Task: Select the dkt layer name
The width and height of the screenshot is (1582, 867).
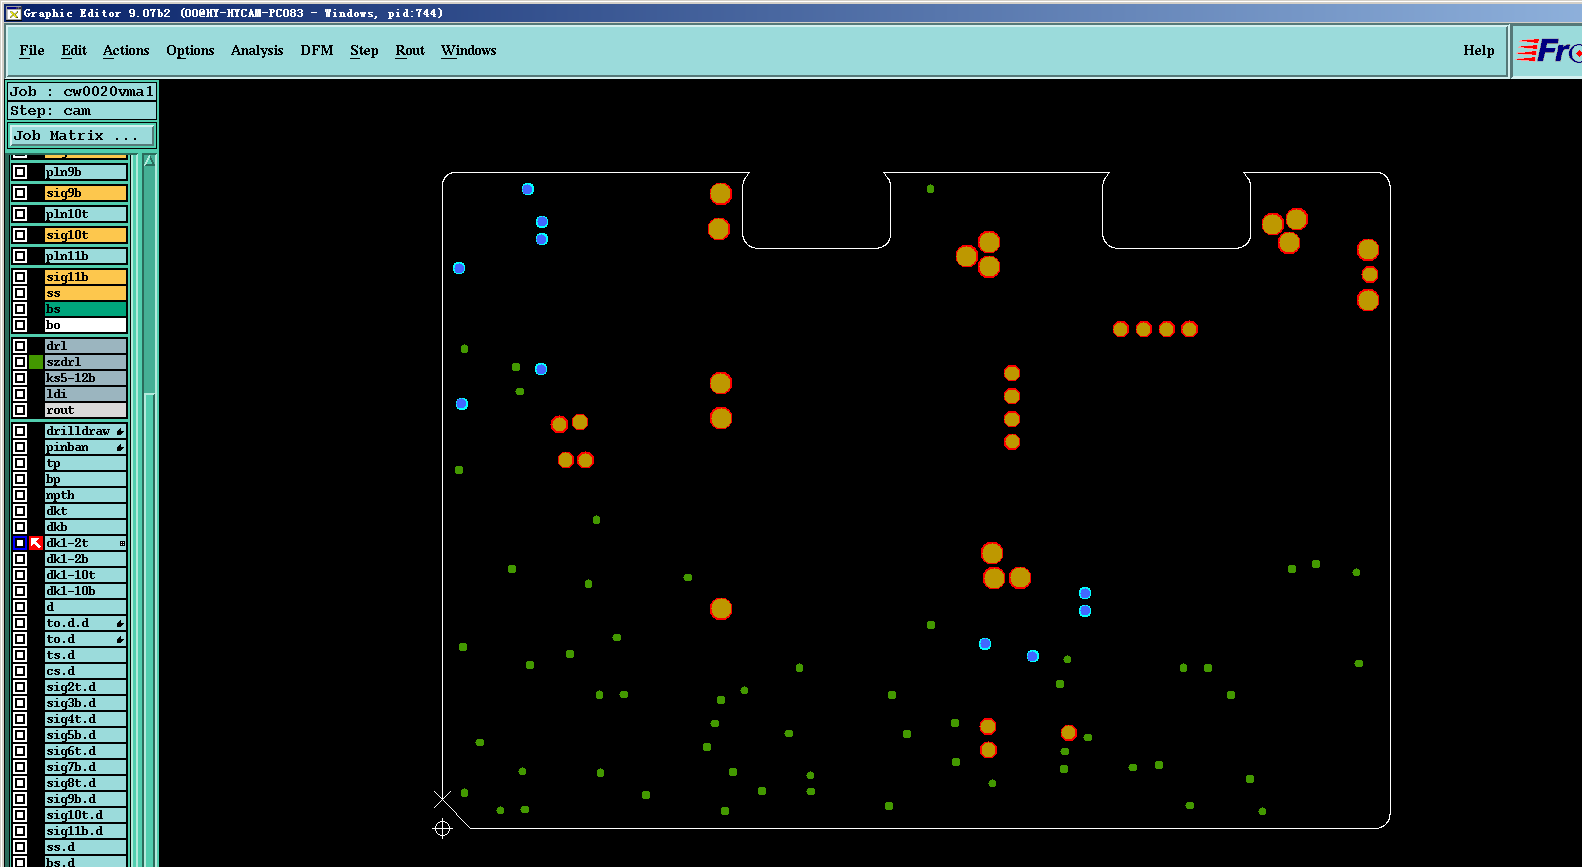Action: click(86, 511)
